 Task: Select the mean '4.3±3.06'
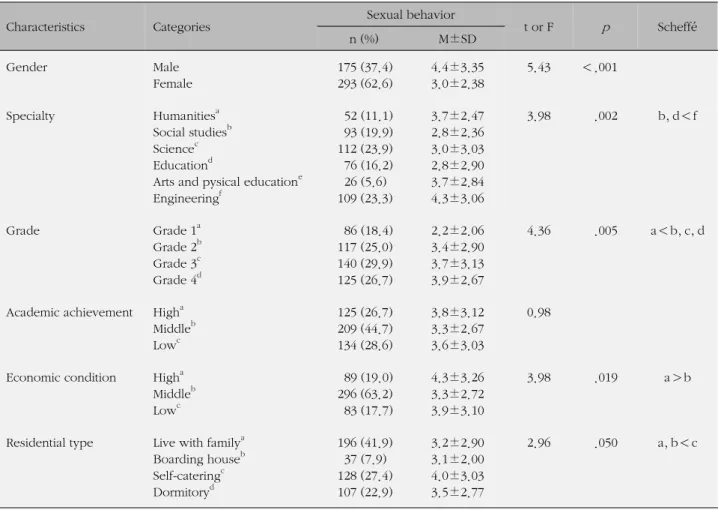[457, 198]
